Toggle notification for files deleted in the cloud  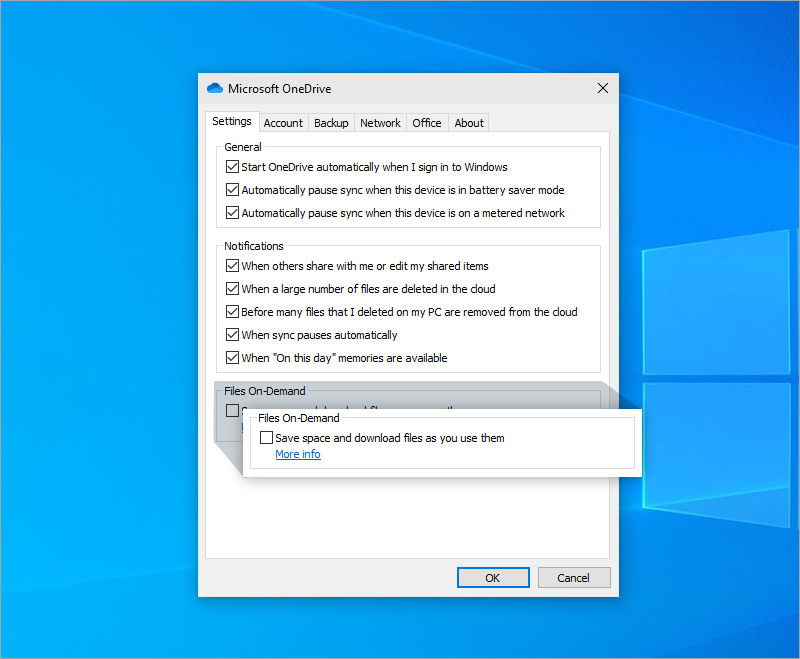point(232,289)
